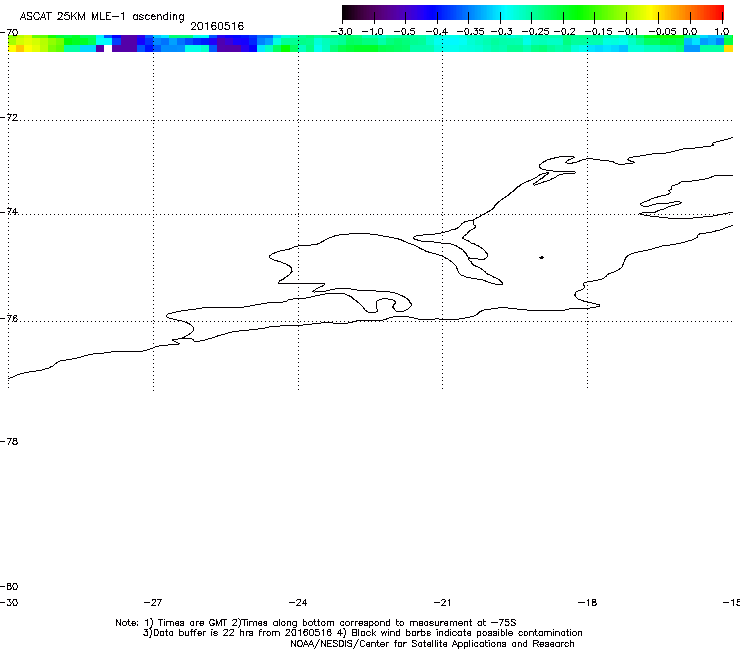Select the -18 longitude axis label
Image resolution: width=740 pixels, height=650 pixels.
click(x=587, y=602)
